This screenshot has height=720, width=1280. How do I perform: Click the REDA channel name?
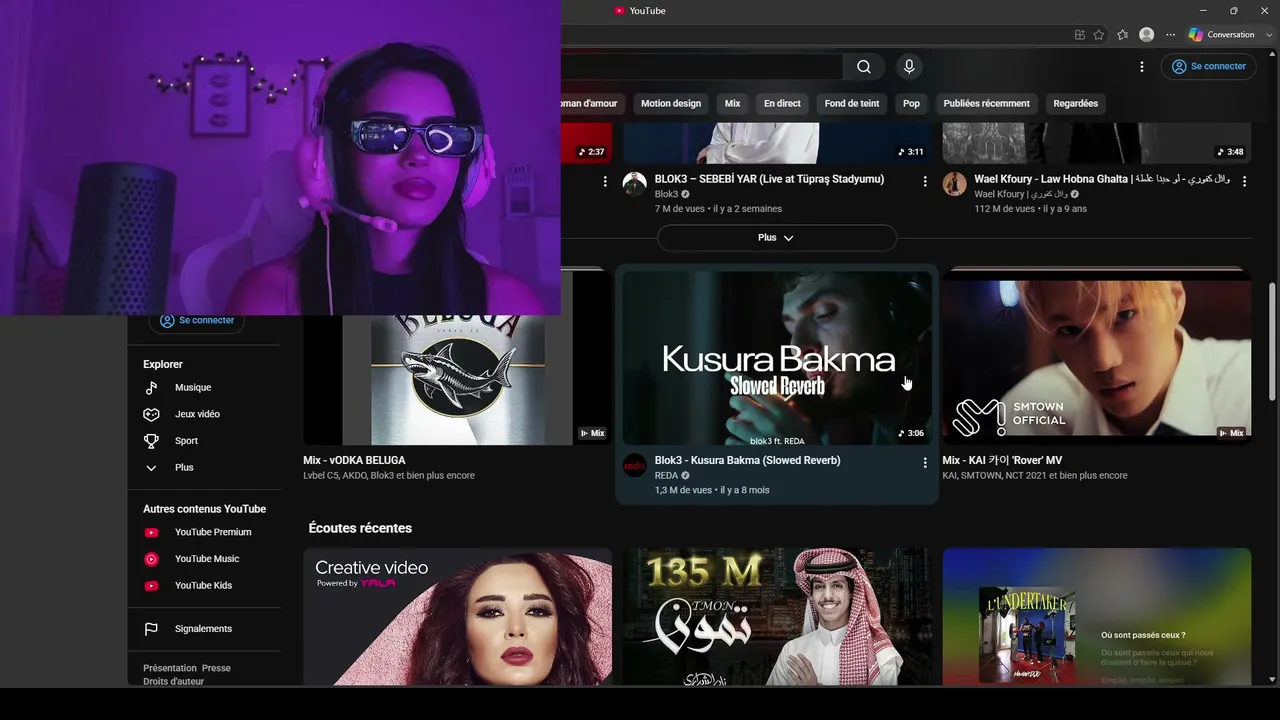[666, 476]
